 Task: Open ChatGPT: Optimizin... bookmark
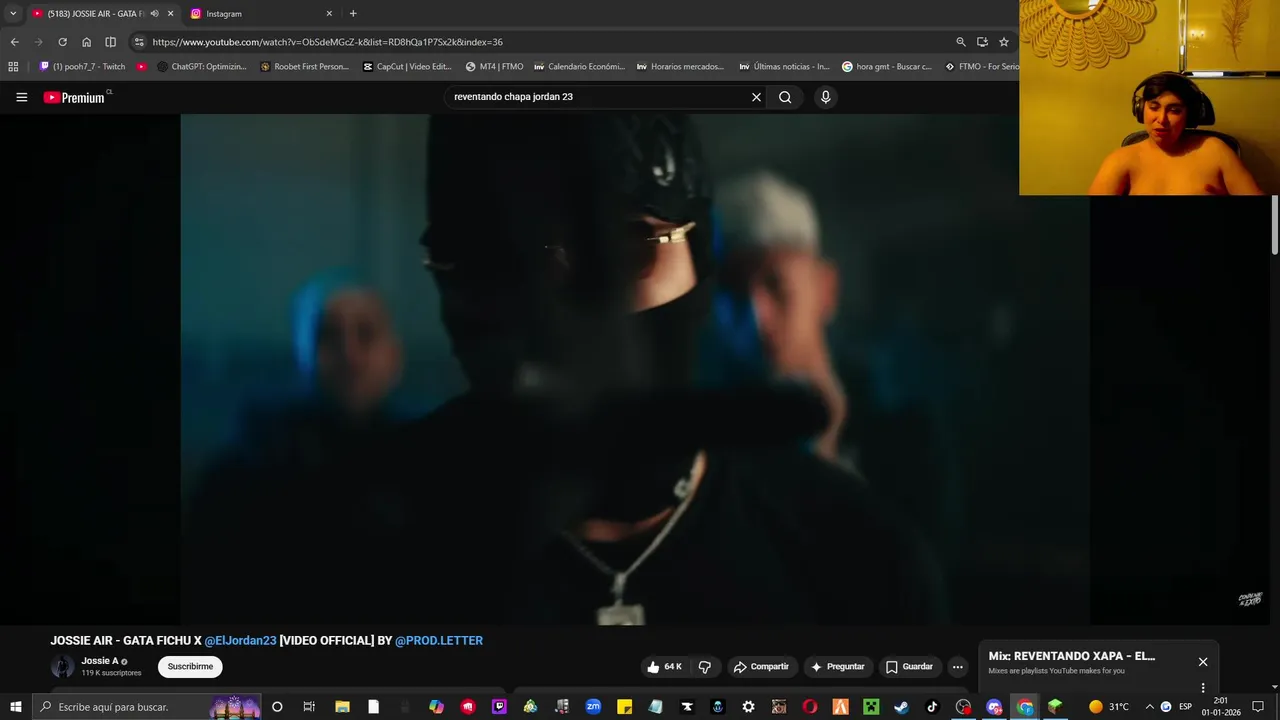(x=201, y=67)
